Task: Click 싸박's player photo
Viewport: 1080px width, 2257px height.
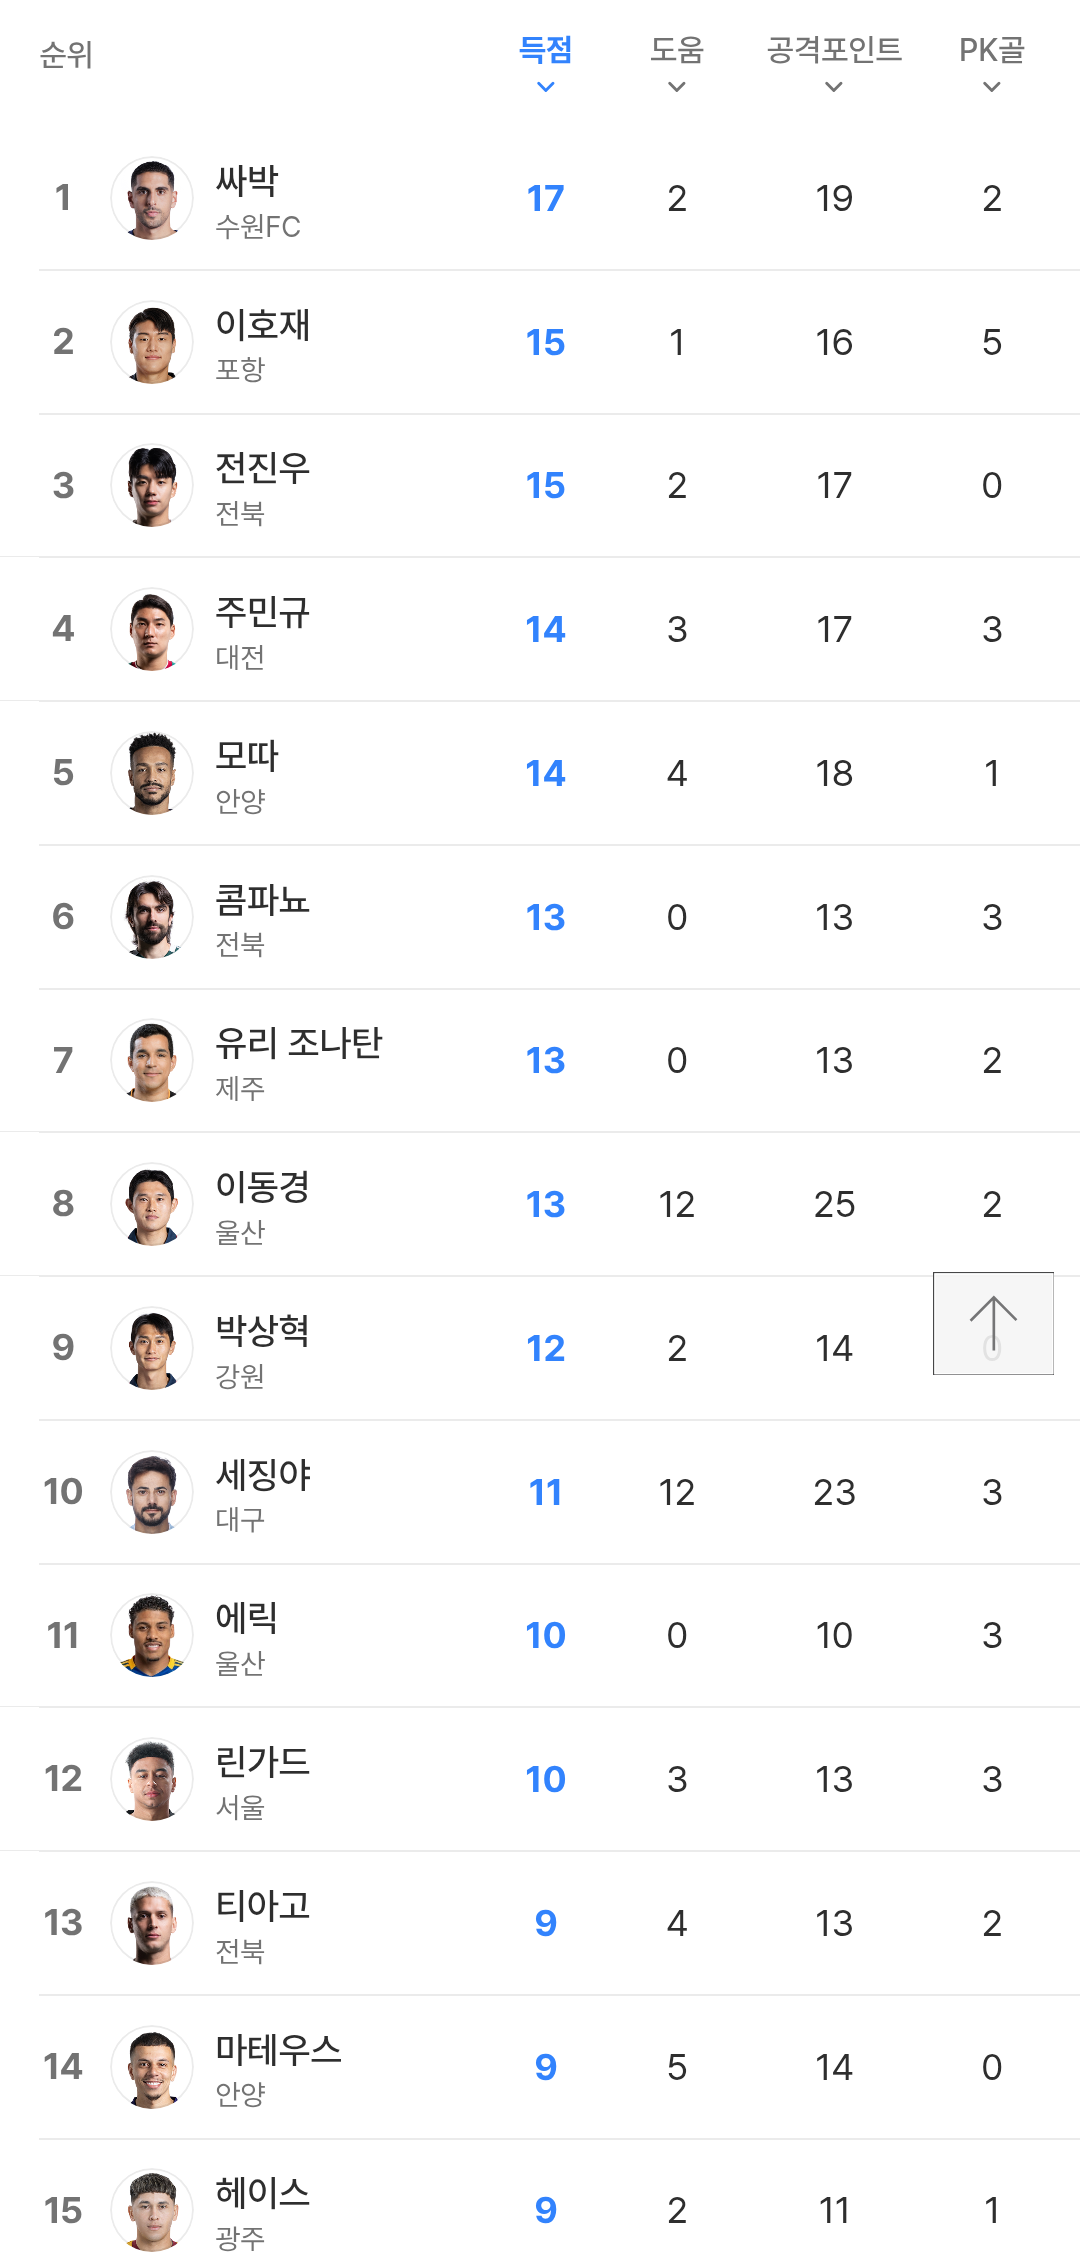Action: tap(152, 199)
